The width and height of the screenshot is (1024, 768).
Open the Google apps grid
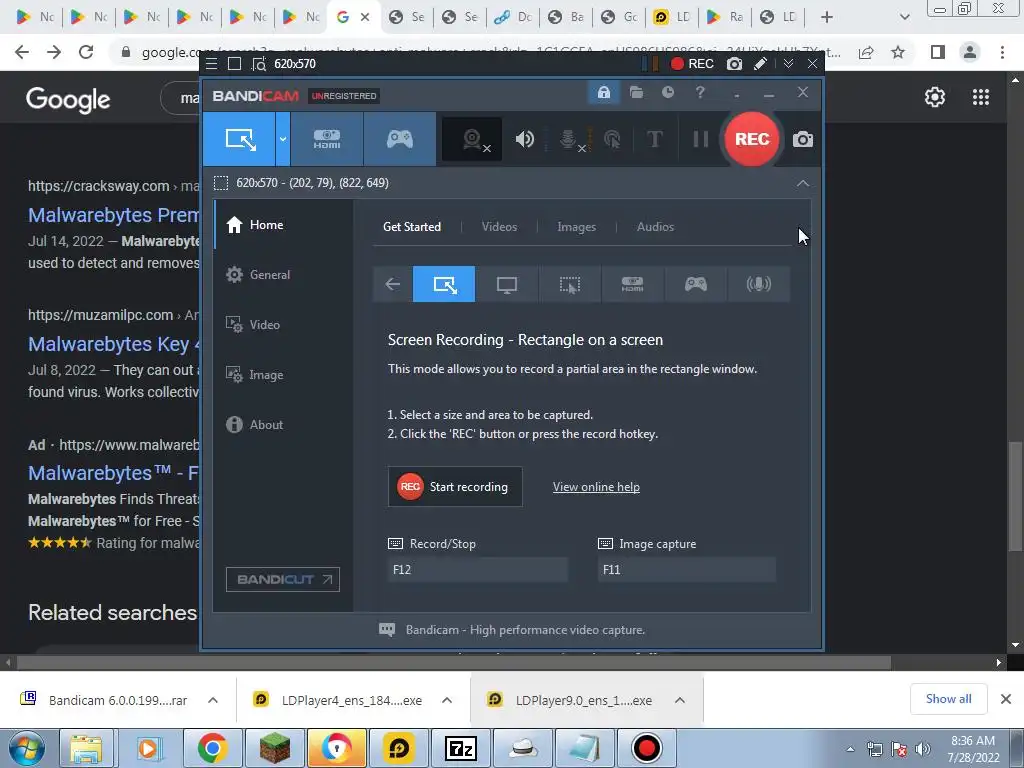click(x=981, y=97)
